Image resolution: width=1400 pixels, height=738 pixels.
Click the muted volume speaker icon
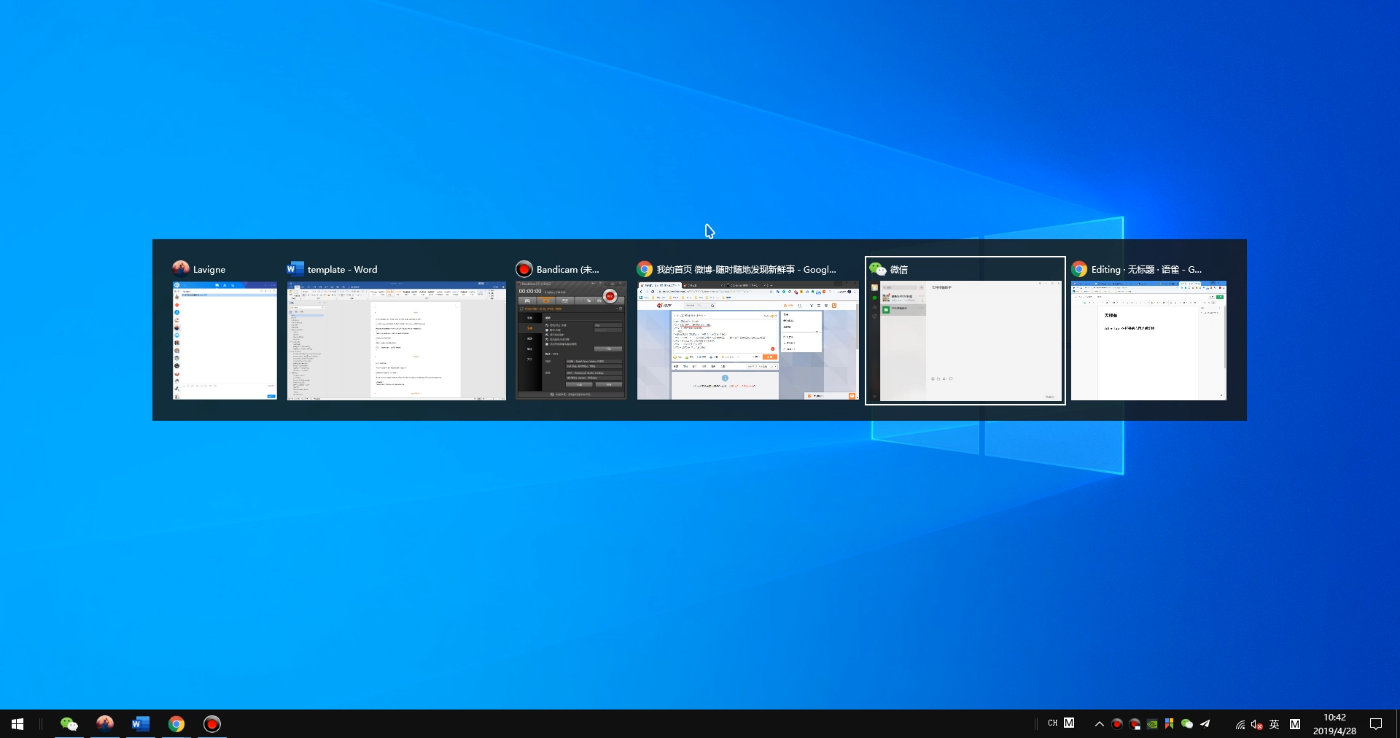(x=1257, y=723)
